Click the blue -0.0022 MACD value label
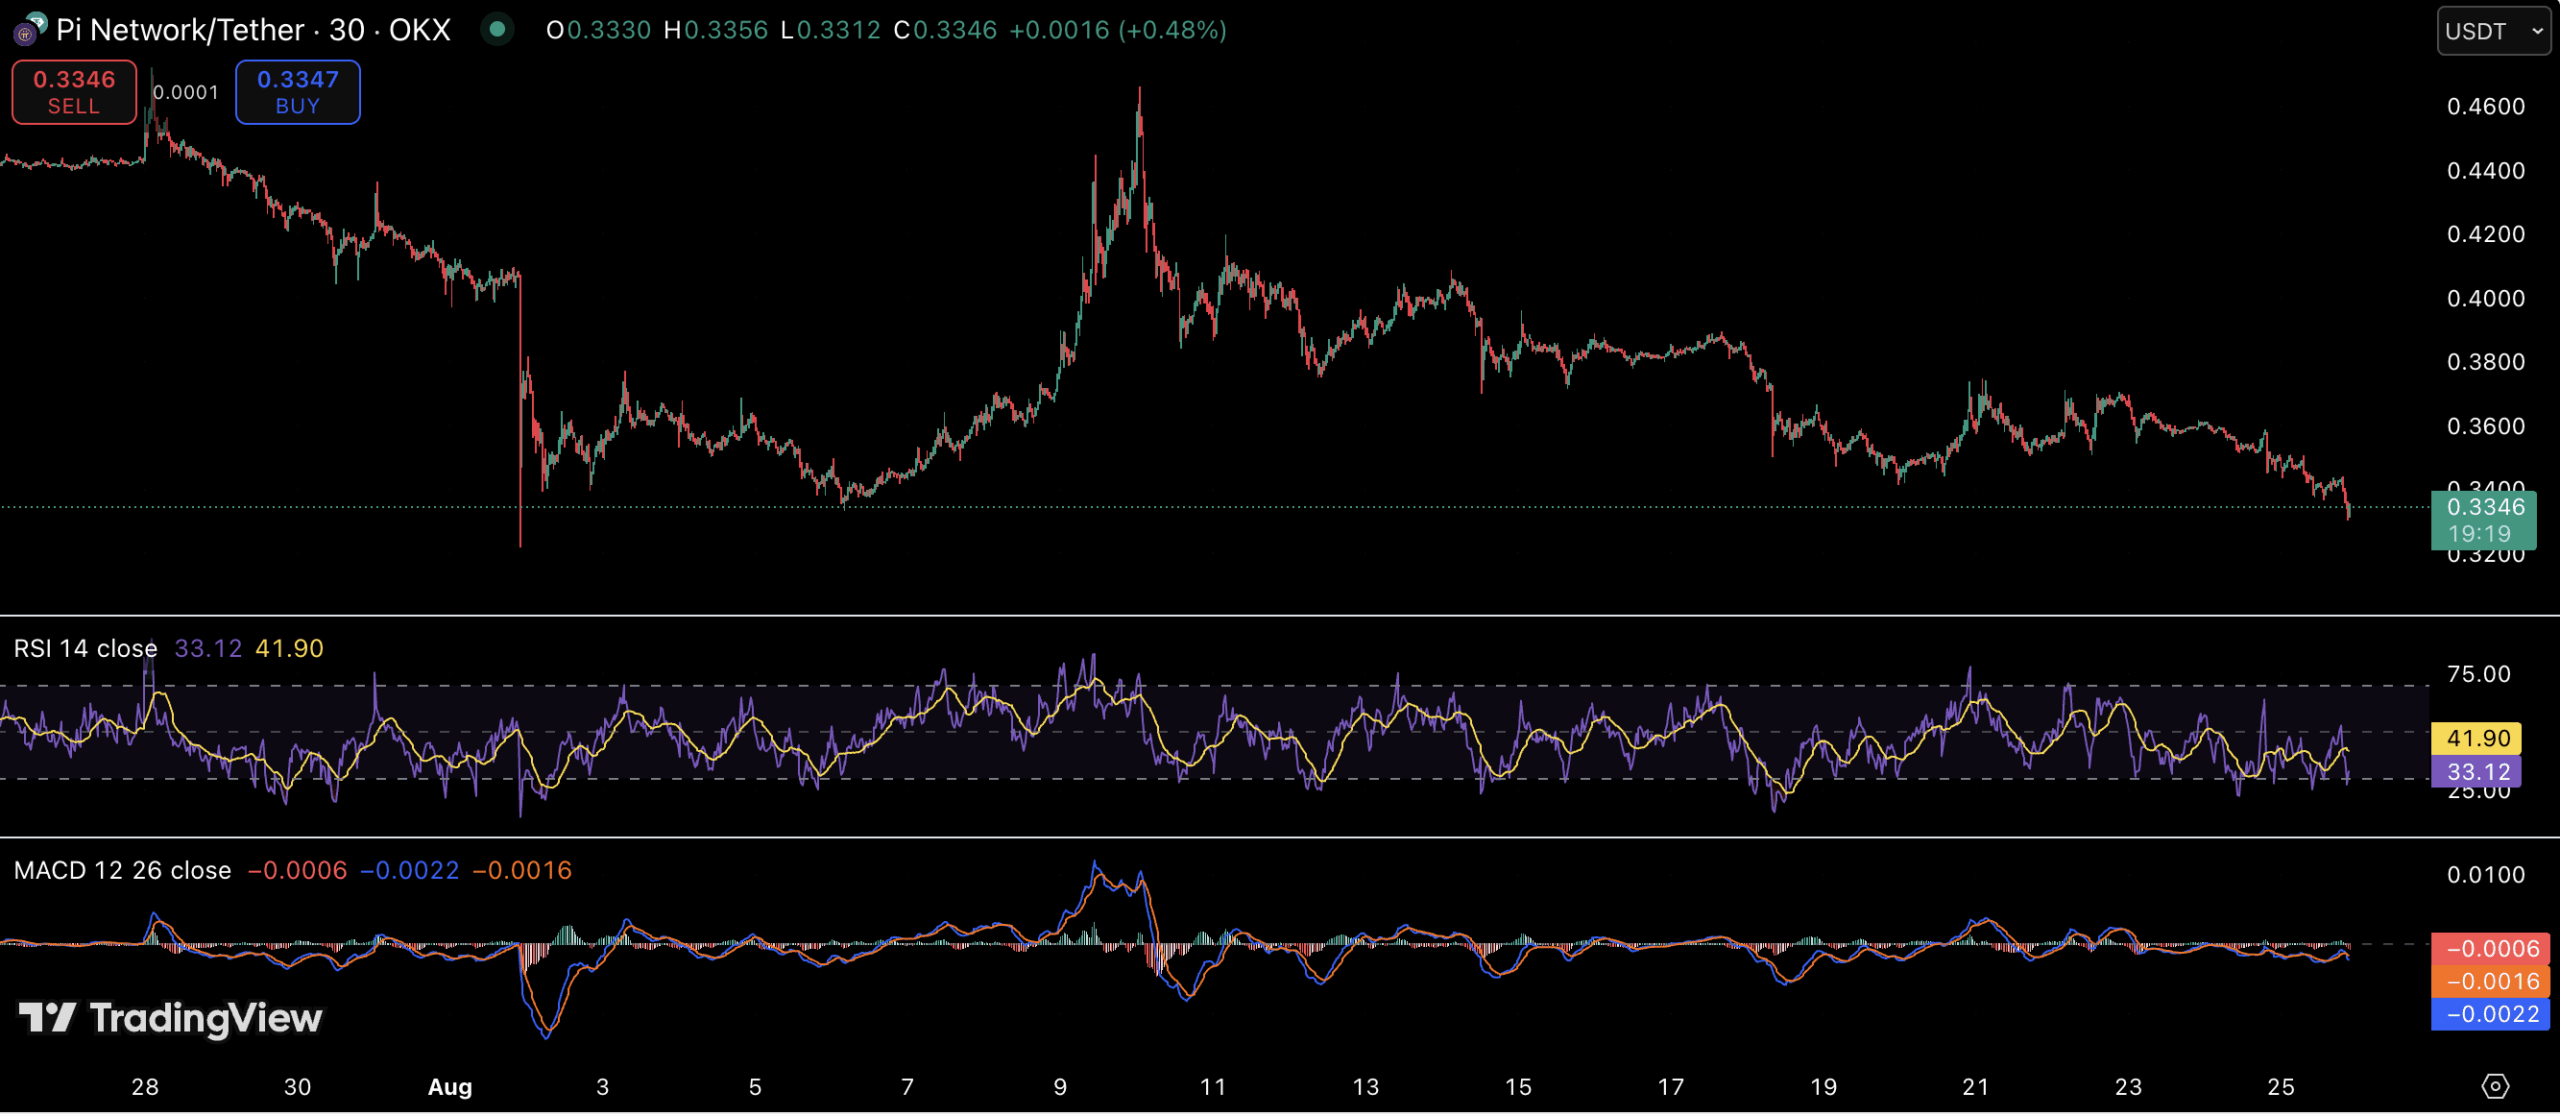This screenshot has height=1116, width=2560. [x=2491, y=1015]
